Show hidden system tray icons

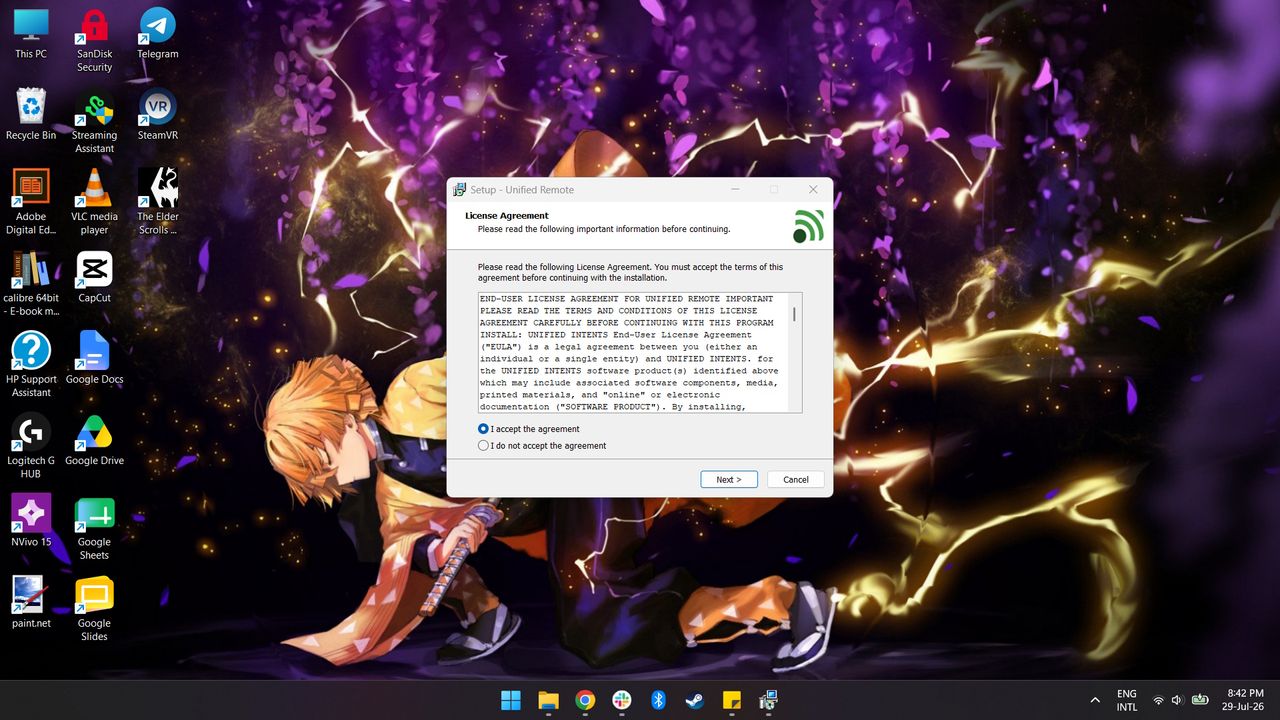[1095, 700]
